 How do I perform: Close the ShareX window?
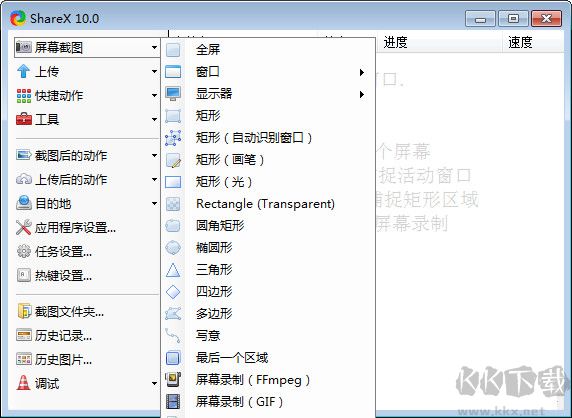point(546,18)
